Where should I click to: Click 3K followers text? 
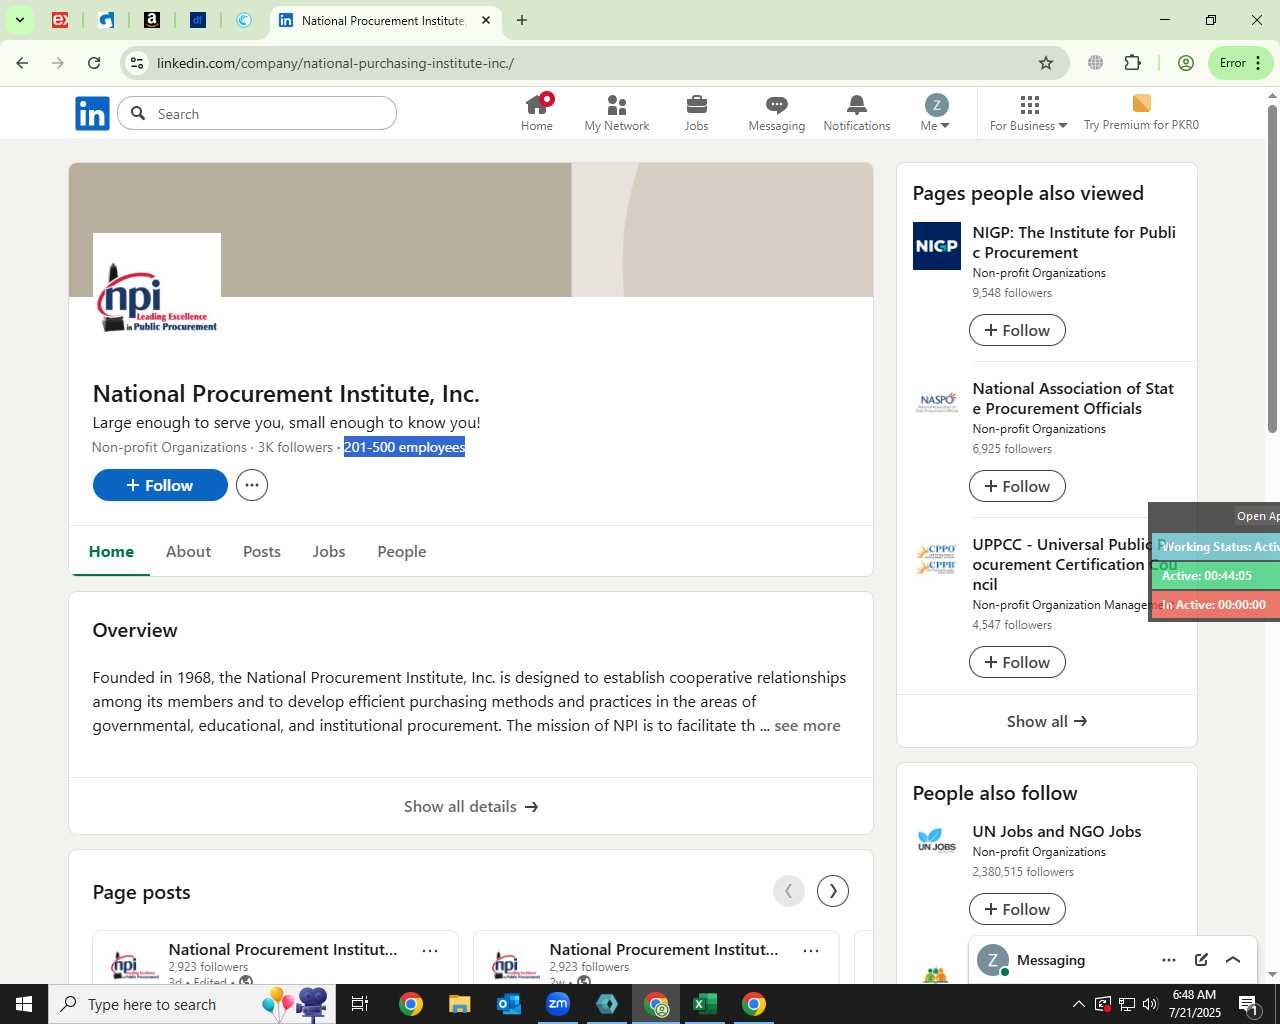[x=295, y=447]
